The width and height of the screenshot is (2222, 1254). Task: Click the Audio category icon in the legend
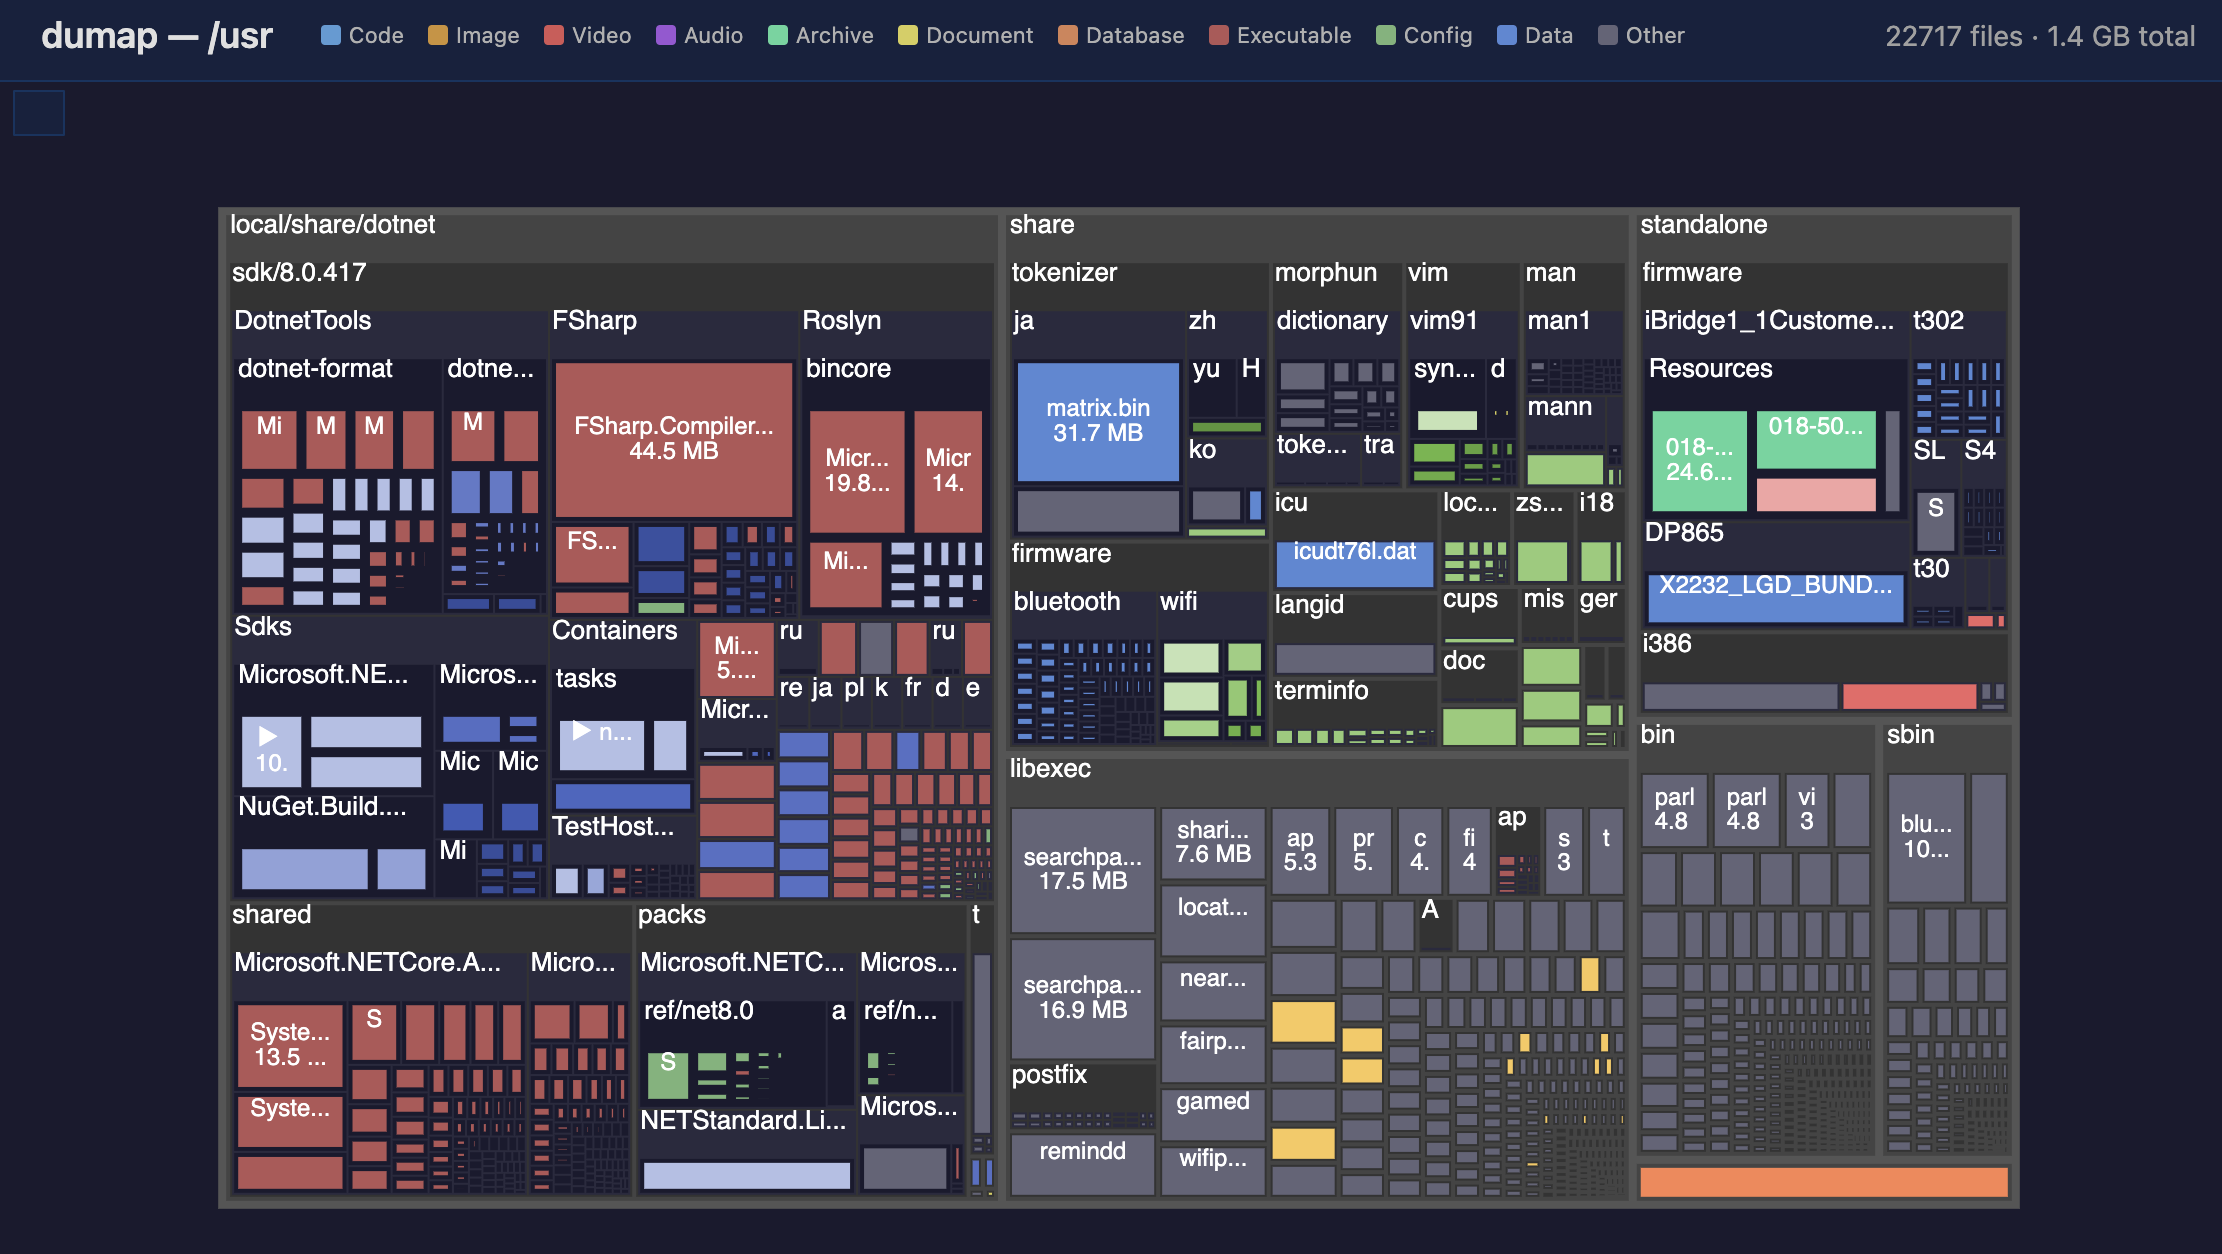tap(664, 34)
